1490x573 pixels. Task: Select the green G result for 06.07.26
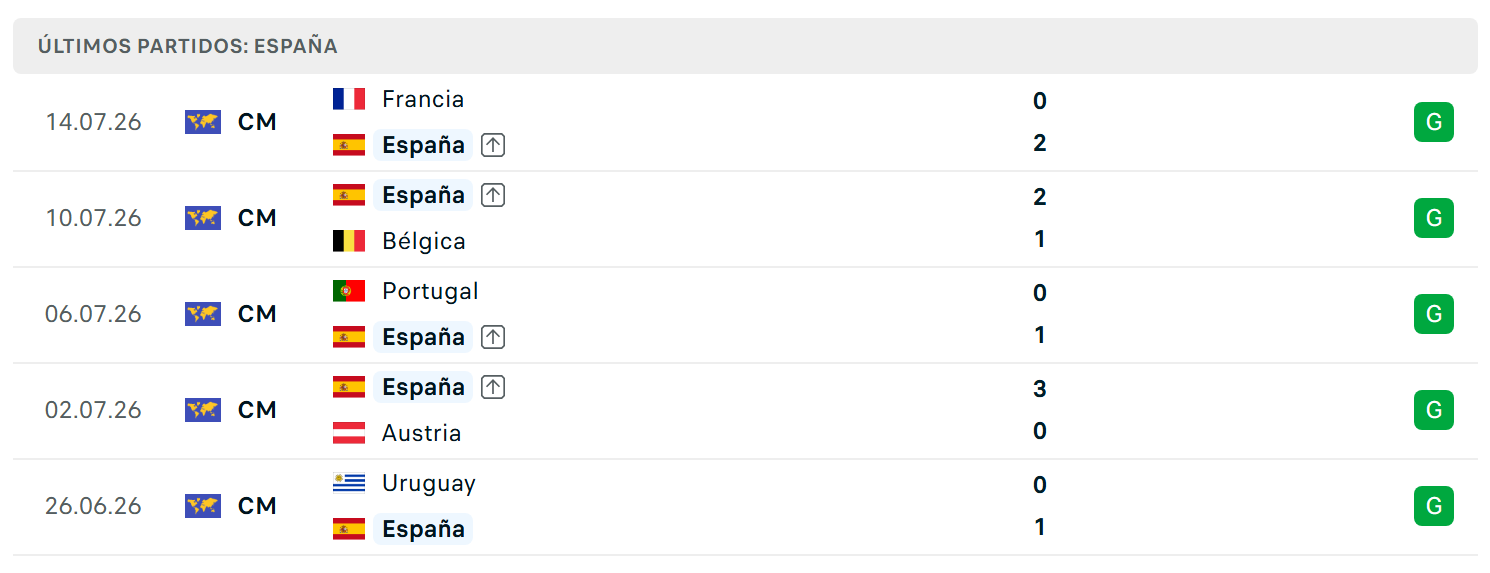point(1434,314)
